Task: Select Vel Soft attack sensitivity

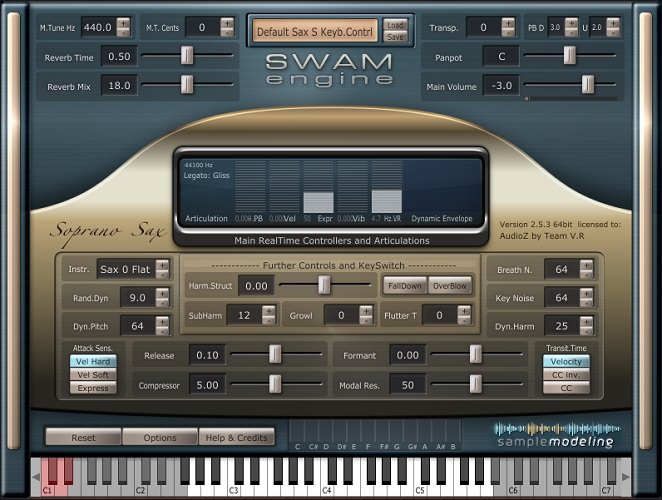Action: point(93,375)
